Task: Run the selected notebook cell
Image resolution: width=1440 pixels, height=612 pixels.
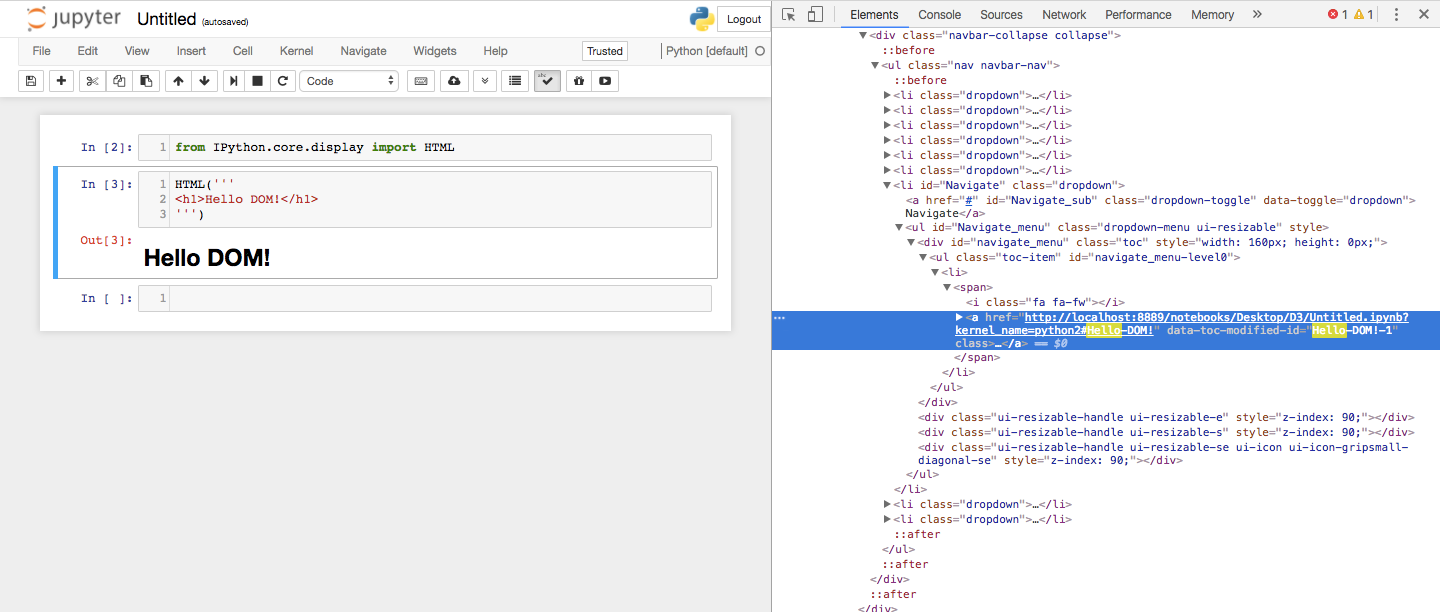Action: (231, 81)
